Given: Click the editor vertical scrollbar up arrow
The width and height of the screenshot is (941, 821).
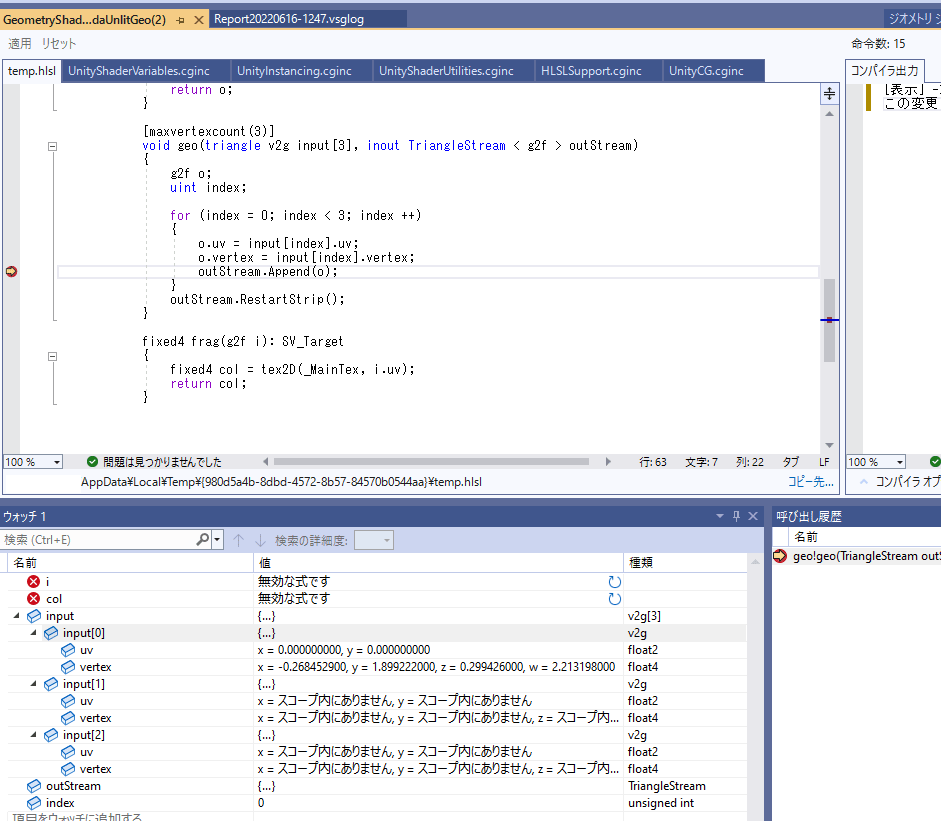Looking at the screenshot, I should 829,113.
